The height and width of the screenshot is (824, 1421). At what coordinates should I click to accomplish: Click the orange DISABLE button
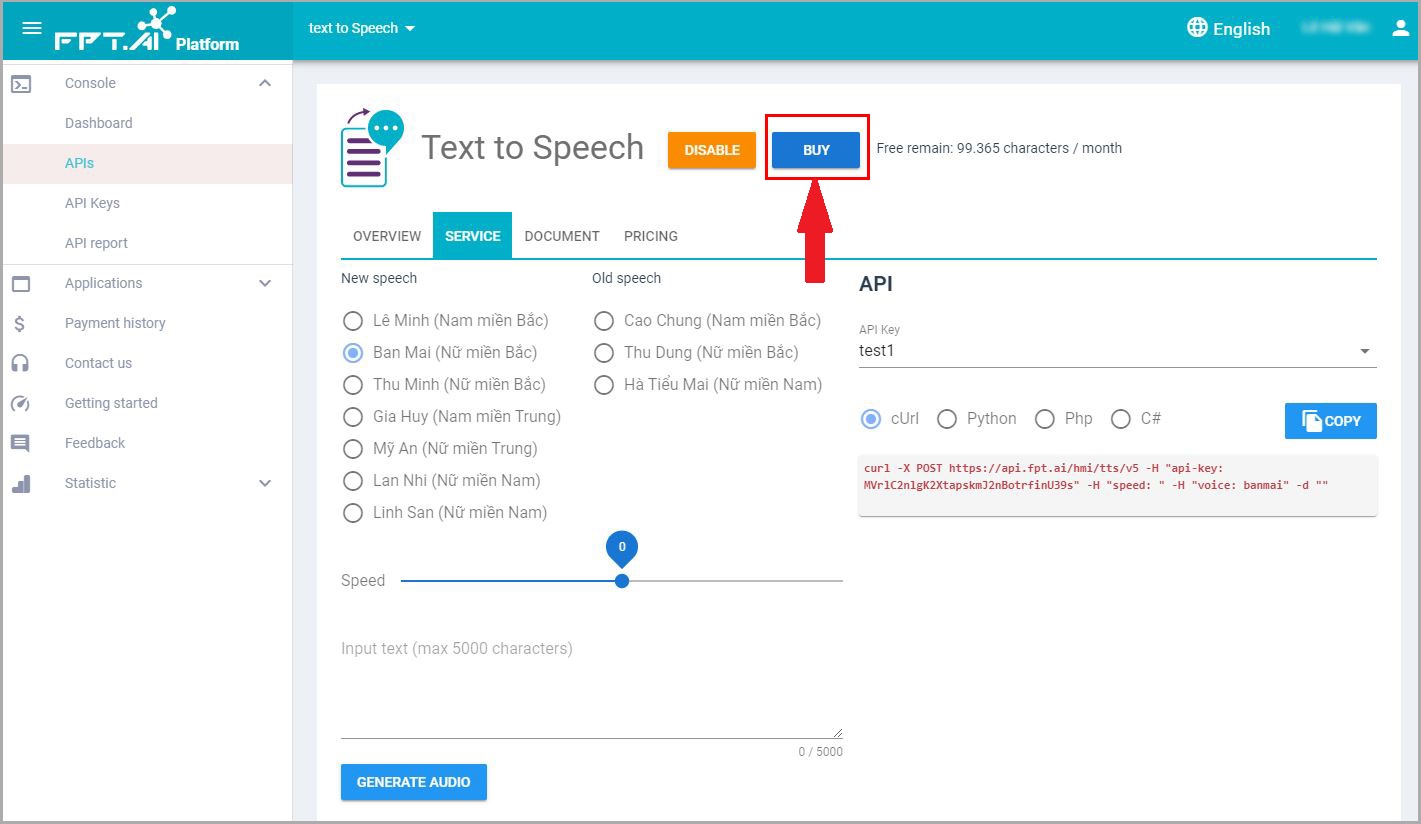[712, 150]
